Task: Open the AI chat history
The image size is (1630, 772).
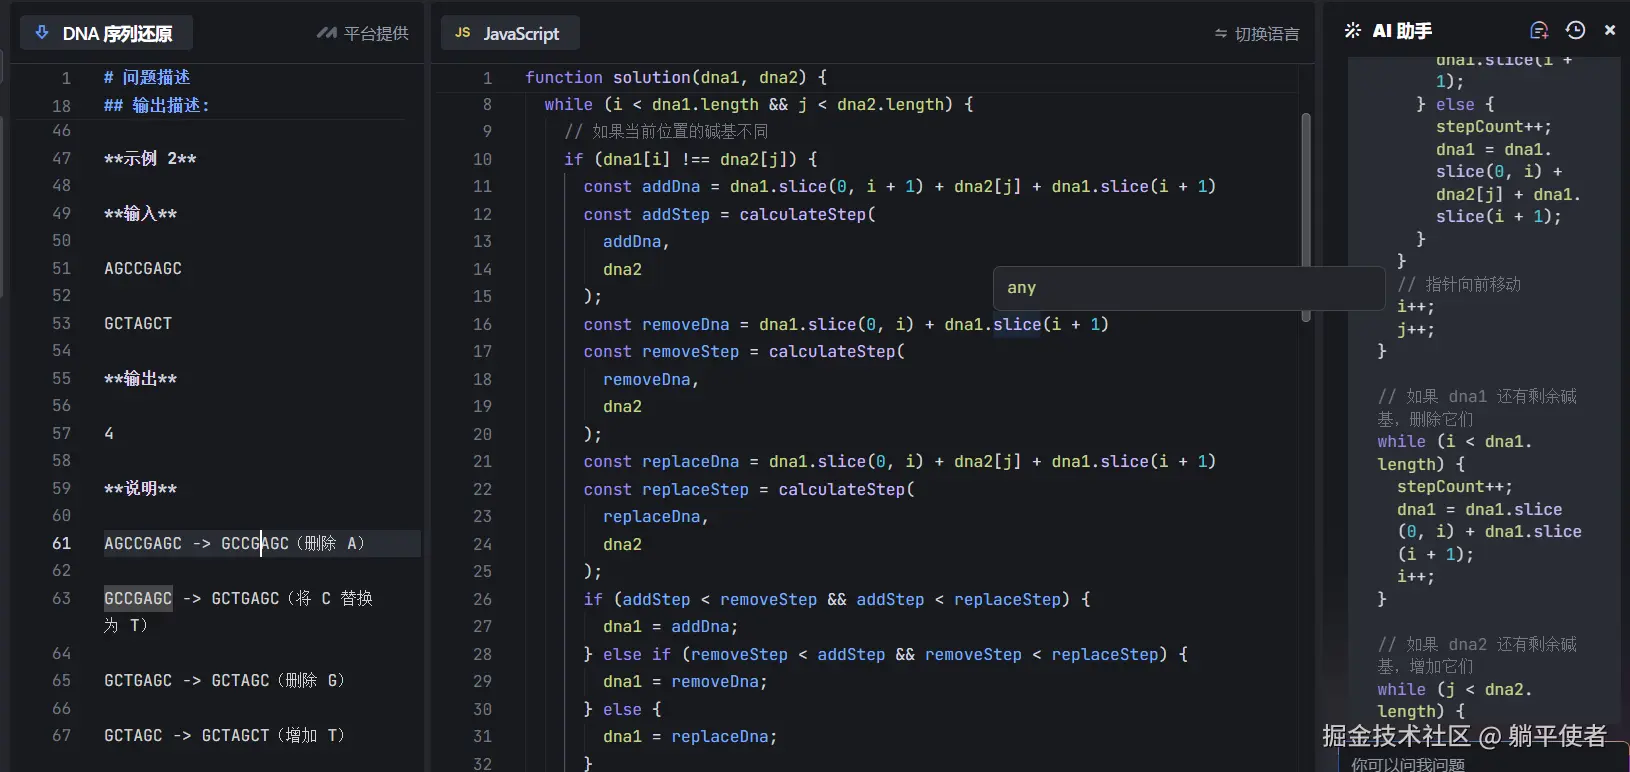Action: [1575, 30]
